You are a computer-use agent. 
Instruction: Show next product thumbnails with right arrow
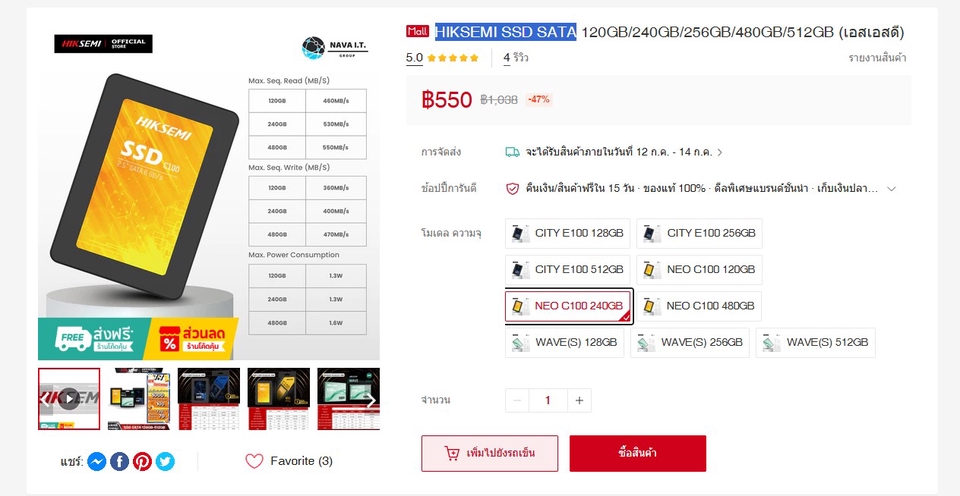point(370,401)
